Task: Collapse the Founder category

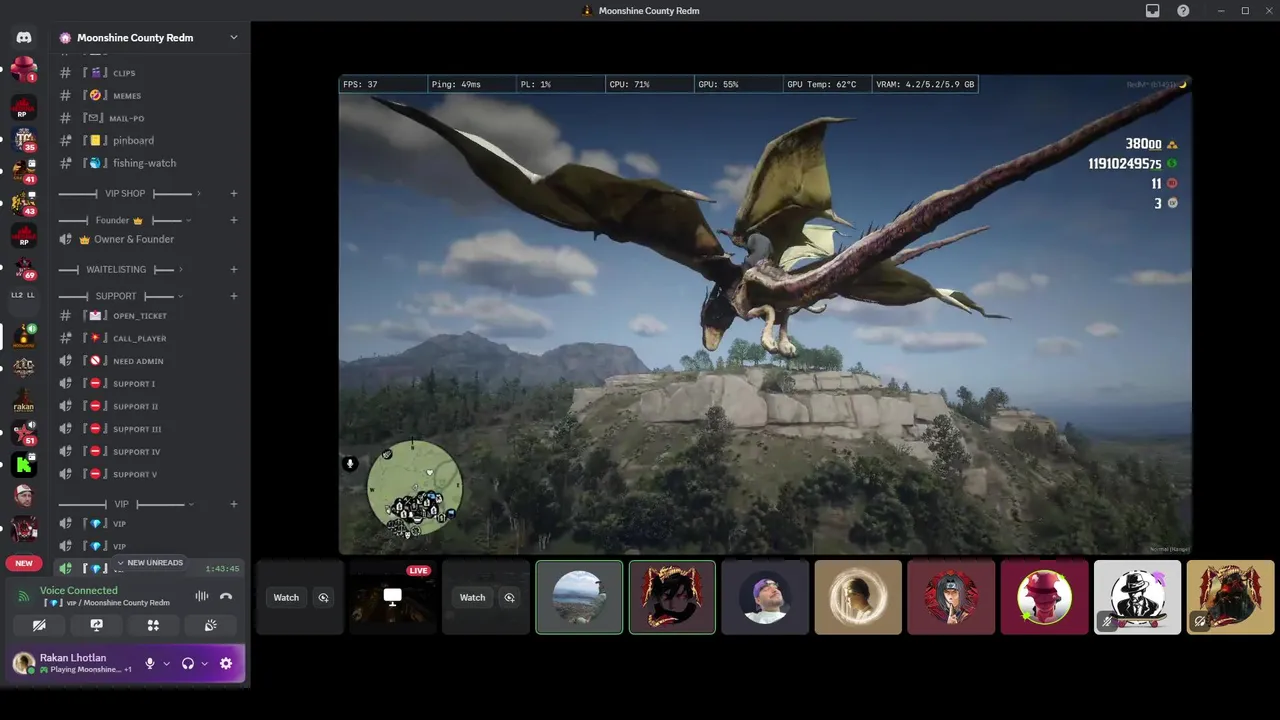Action: point(124,220)
